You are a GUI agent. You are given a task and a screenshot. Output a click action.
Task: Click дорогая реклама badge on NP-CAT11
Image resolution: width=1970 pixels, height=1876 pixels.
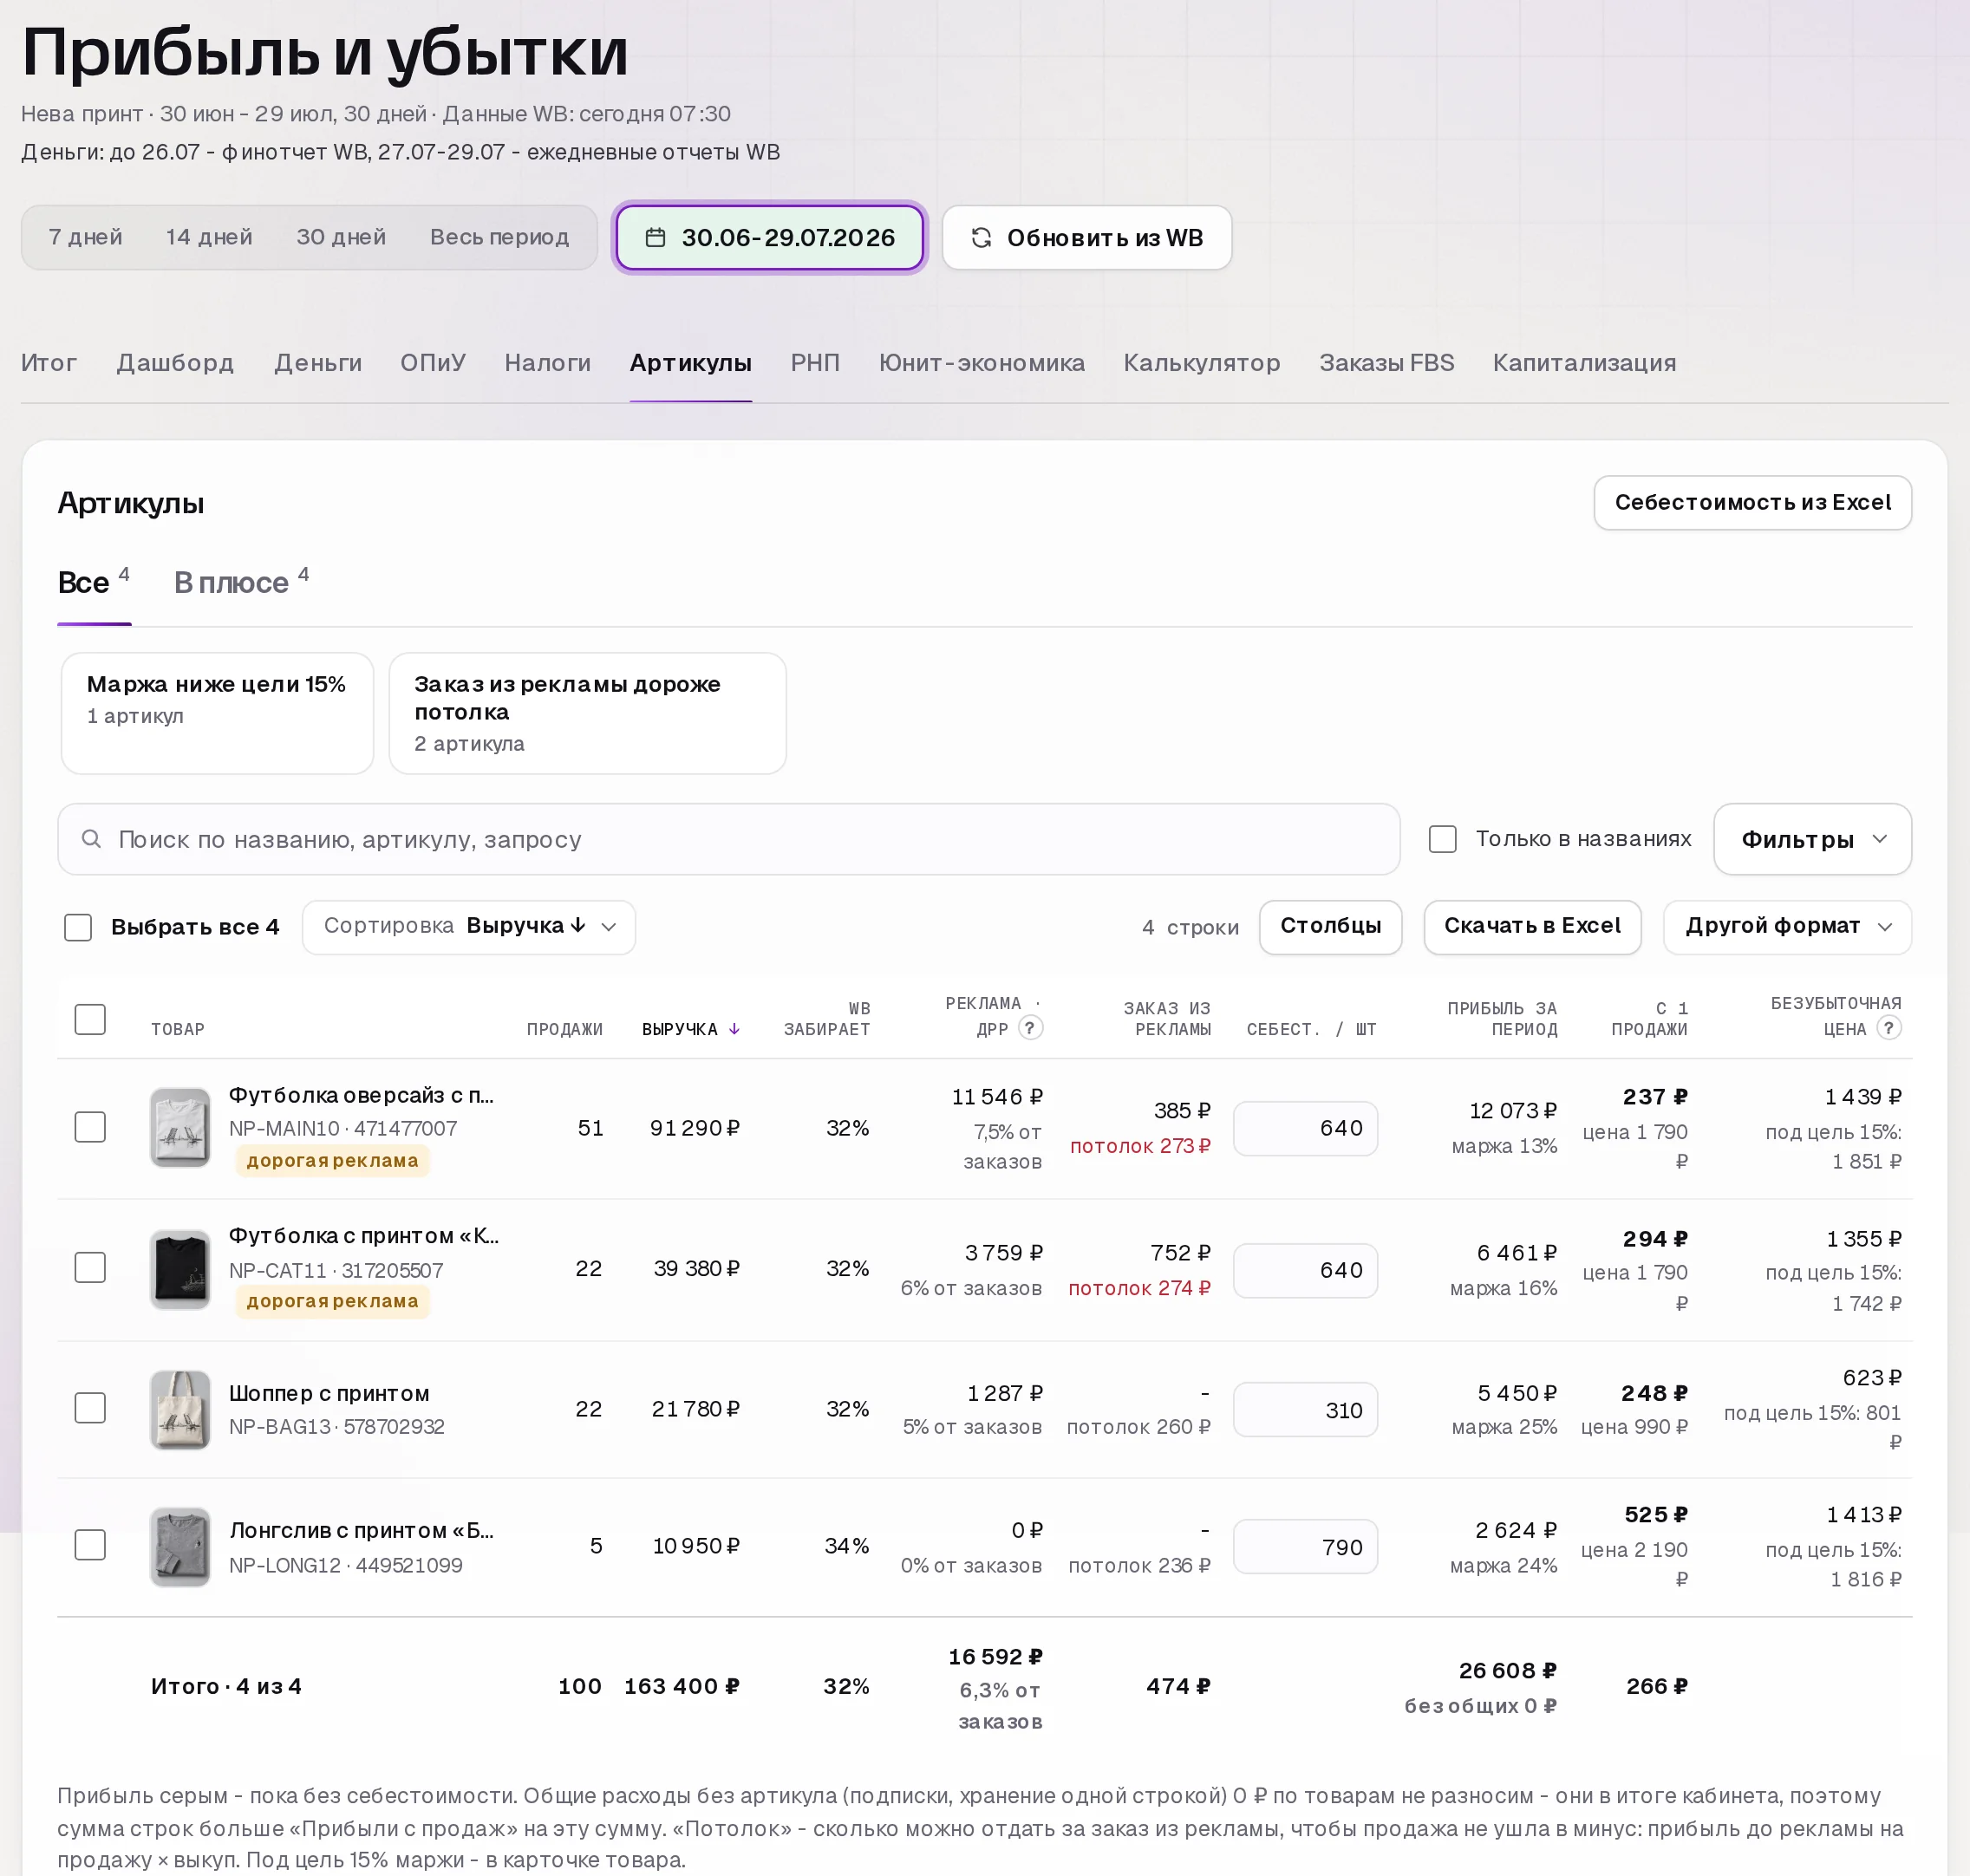333,1302
